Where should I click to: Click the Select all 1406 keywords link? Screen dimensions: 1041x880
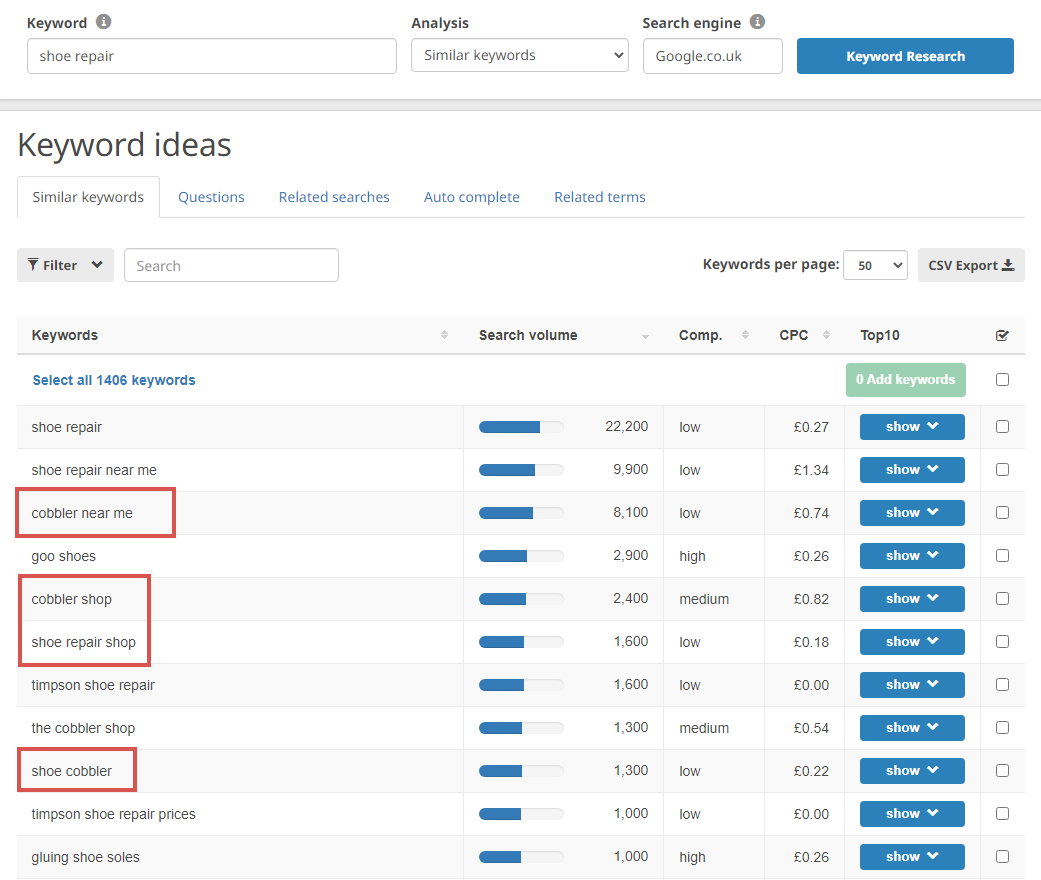113,380
